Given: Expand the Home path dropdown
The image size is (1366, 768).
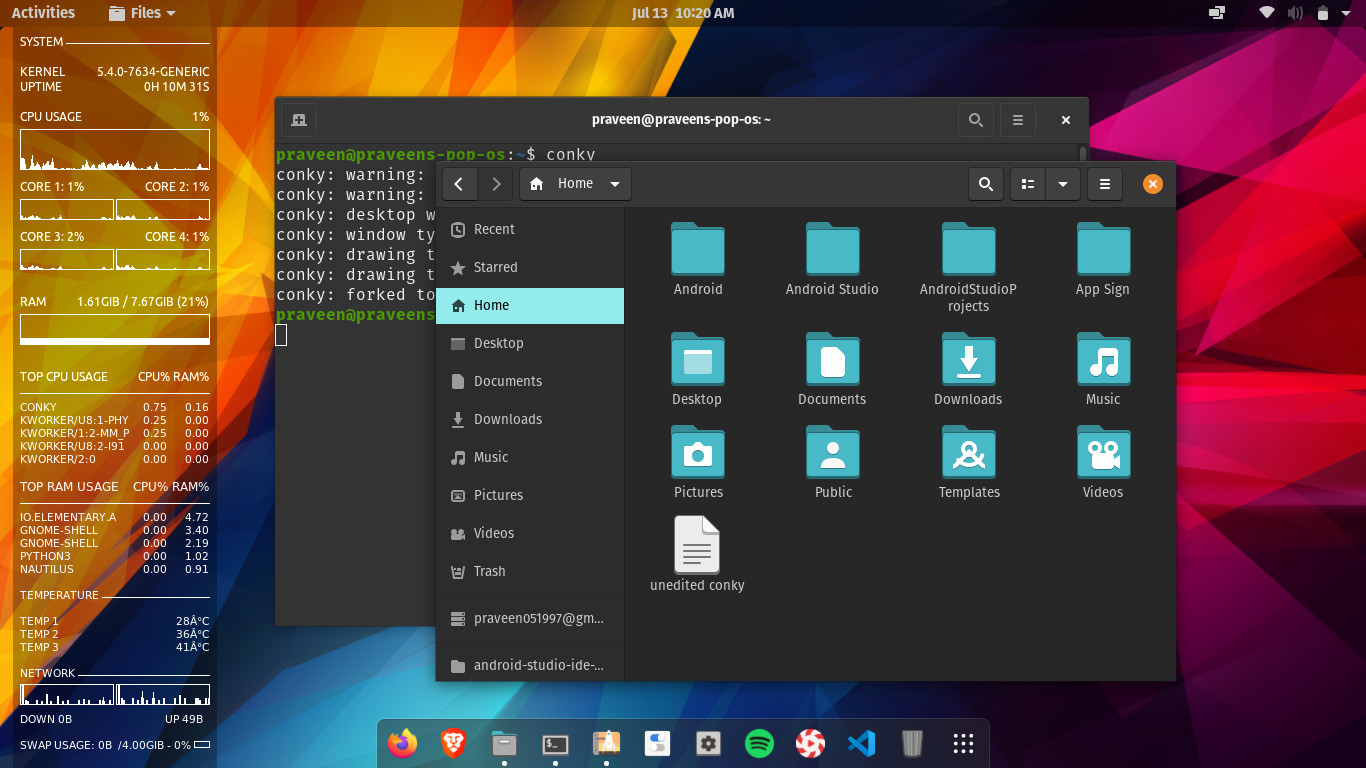Looking at the screenshot, I should click(x=615, y=184).
